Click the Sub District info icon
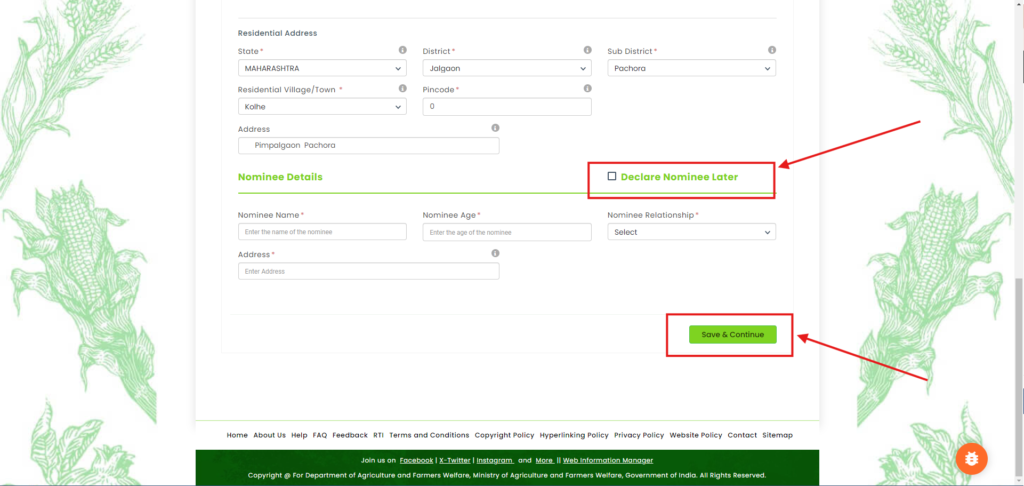Viewport: 1024px width, 486px height. (x=772, y=50)
